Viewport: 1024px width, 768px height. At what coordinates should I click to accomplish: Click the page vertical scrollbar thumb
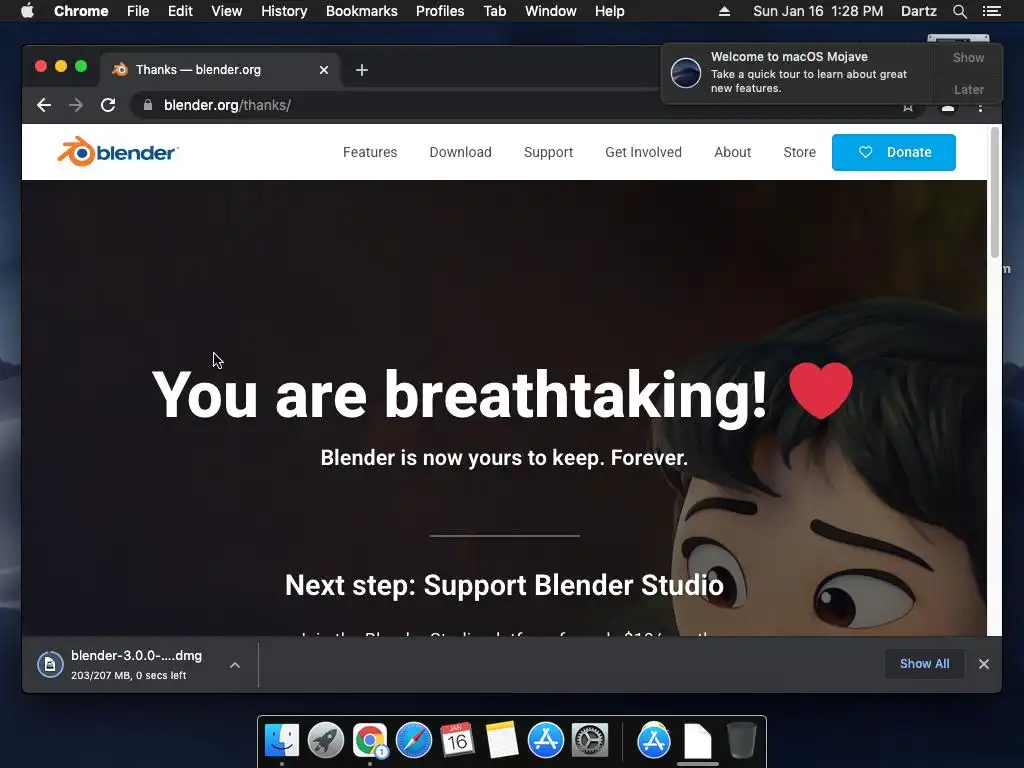995,192
